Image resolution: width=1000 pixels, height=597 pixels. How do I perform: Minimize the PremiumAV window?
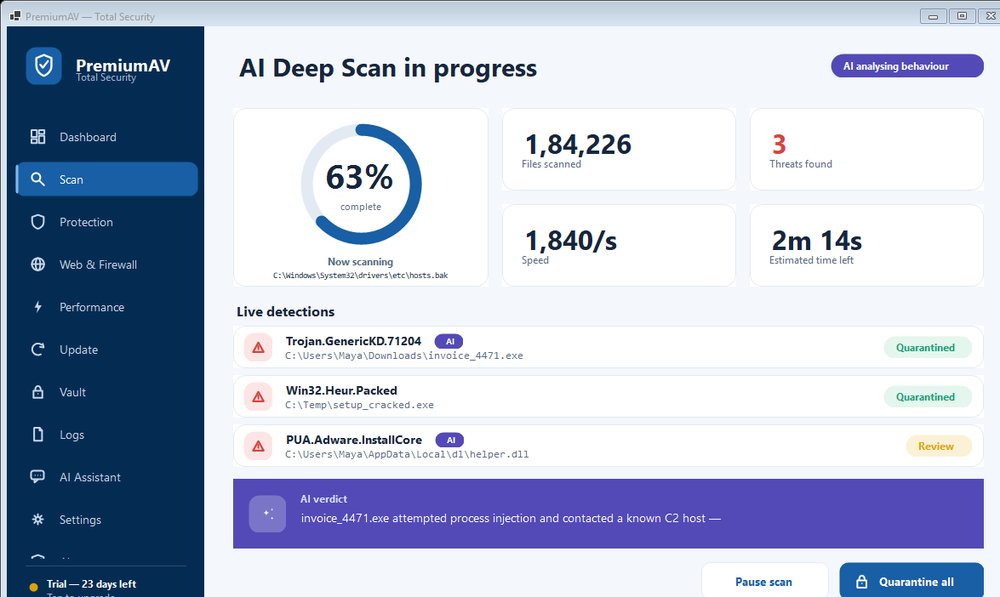(x=933, y=16)
